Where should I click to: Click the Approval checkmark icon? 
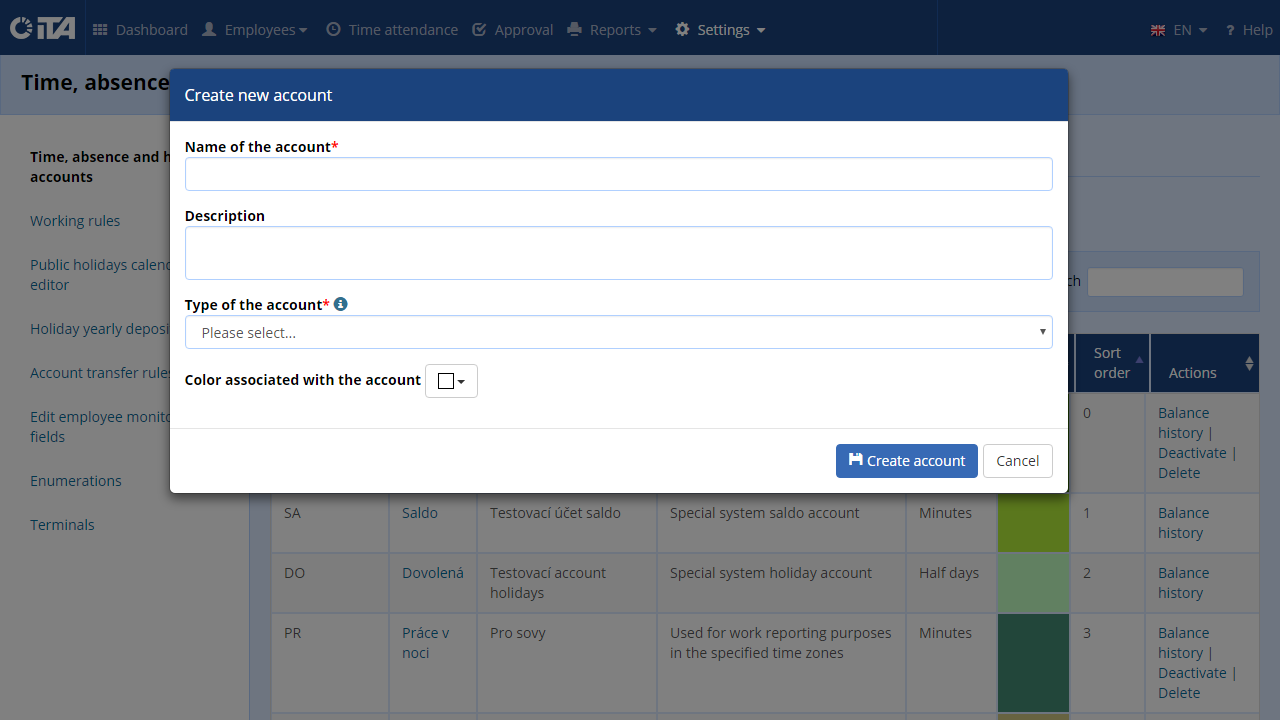pos(479,30)
